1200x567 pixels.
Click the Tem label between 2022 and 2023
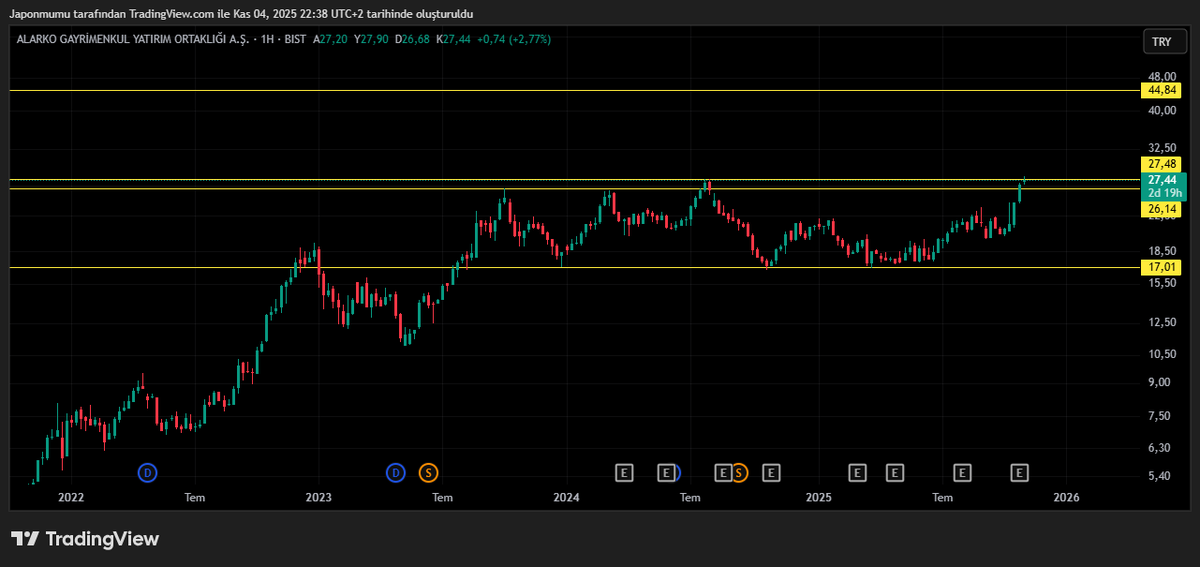(195, 497)
